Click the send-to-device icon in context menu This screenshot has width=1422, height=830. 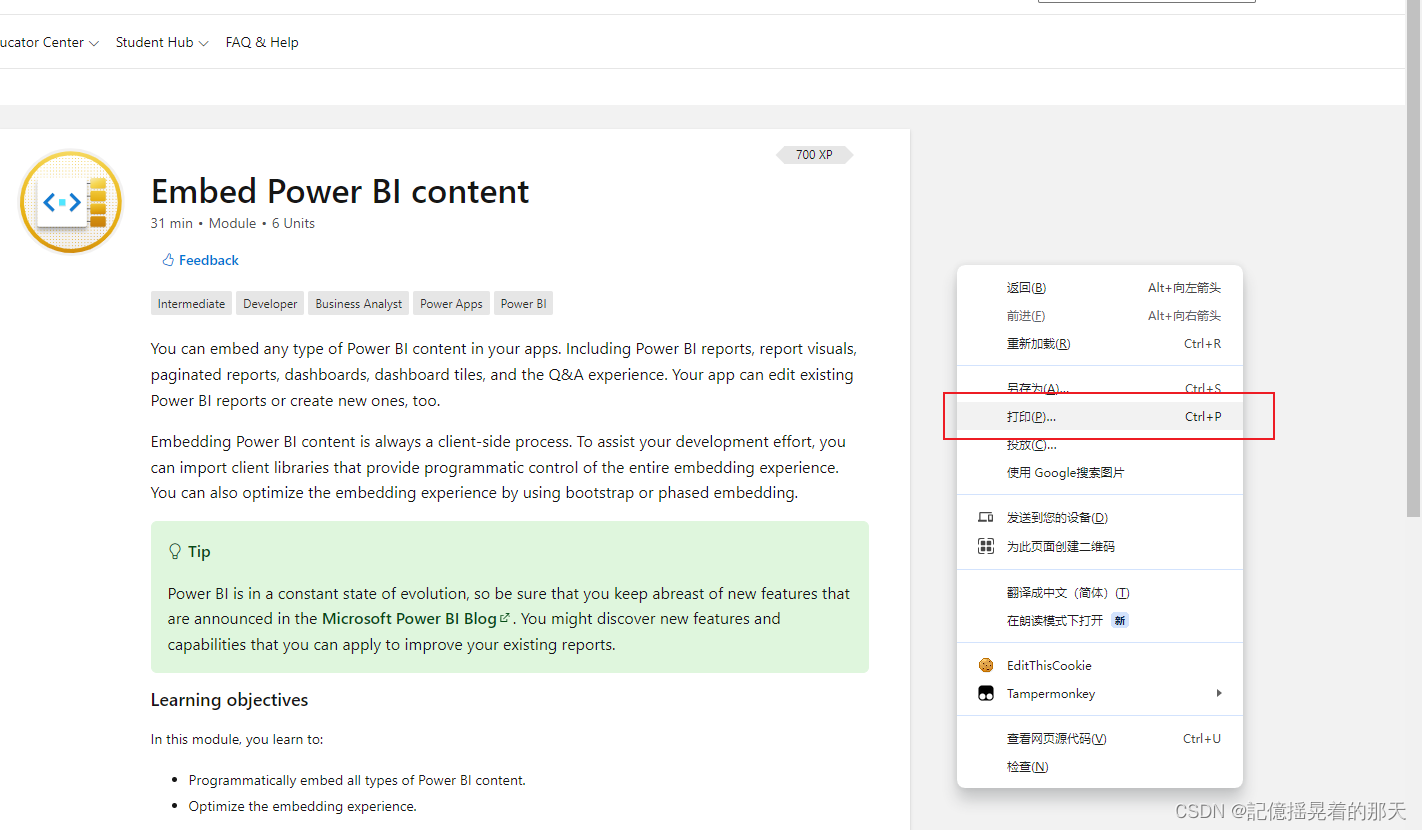[986, 518]
